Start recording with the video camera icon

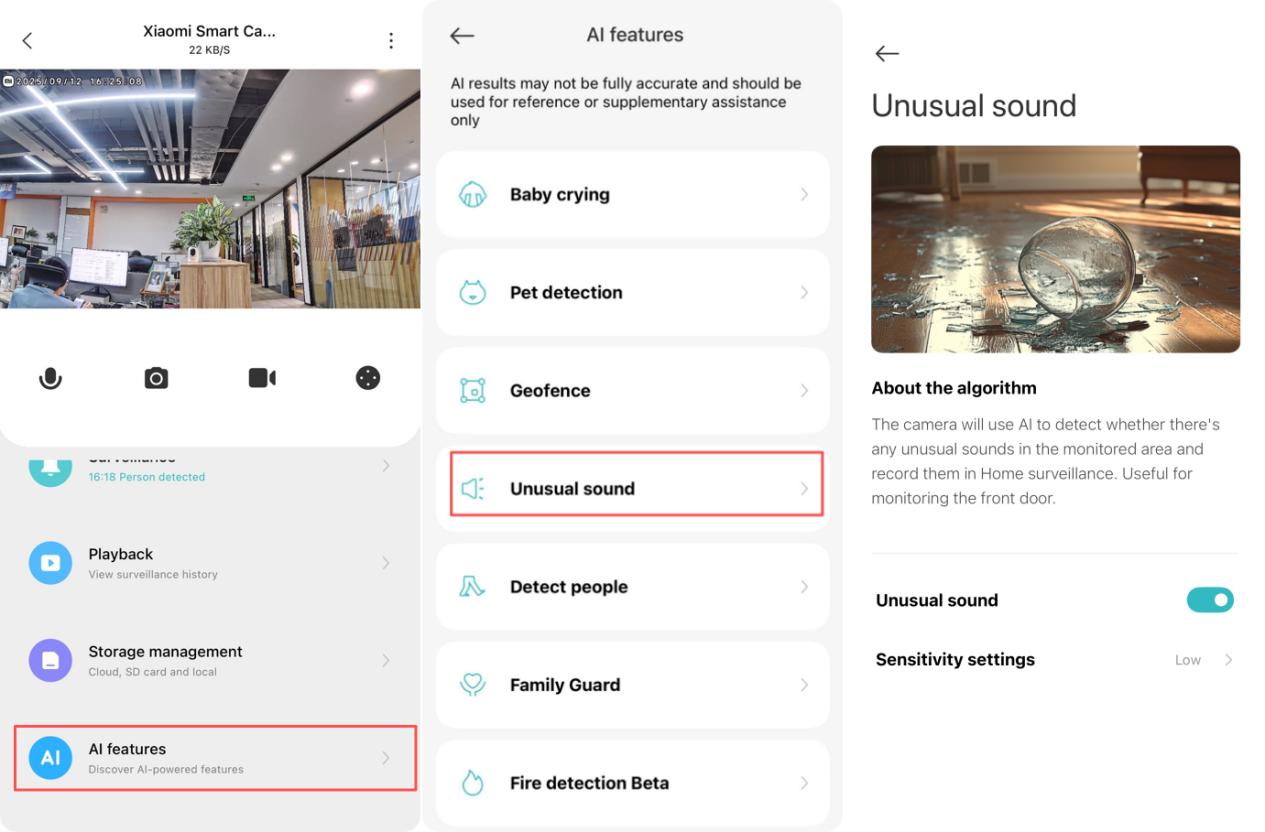262,378
